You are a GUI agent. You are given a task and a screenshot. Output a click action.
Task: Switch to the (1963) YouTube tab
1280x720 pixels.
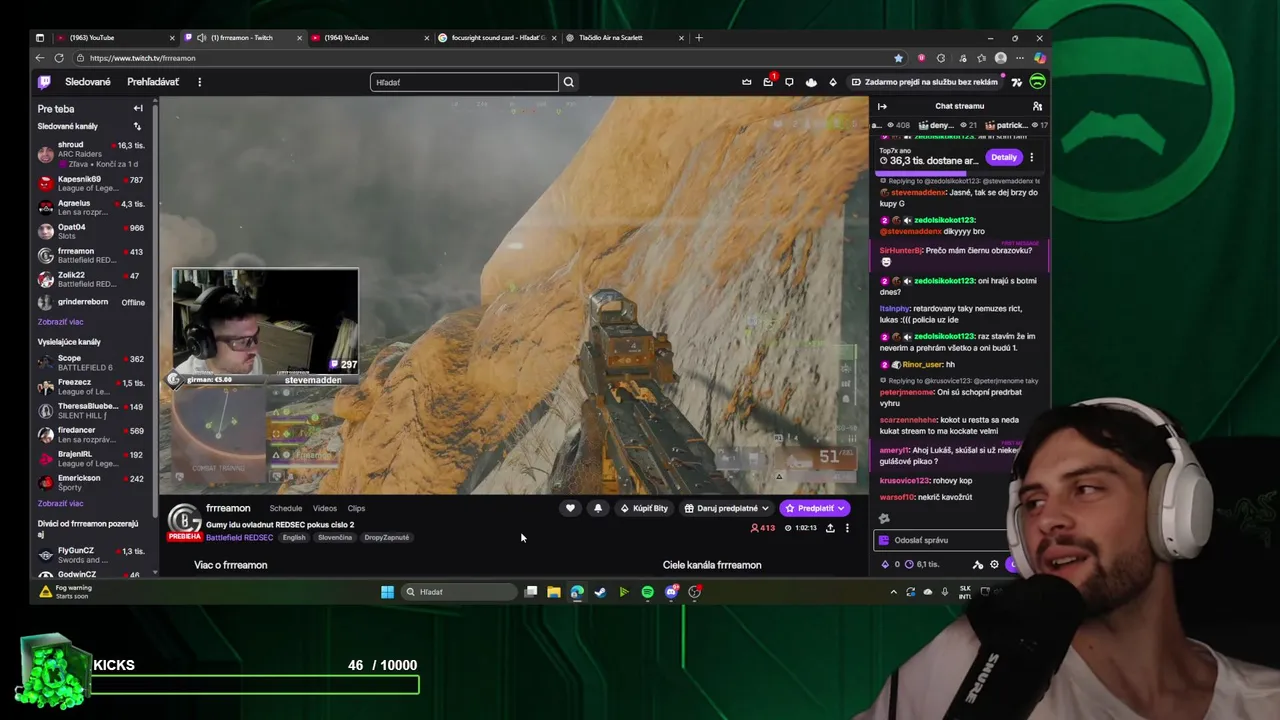coord(116,38)
